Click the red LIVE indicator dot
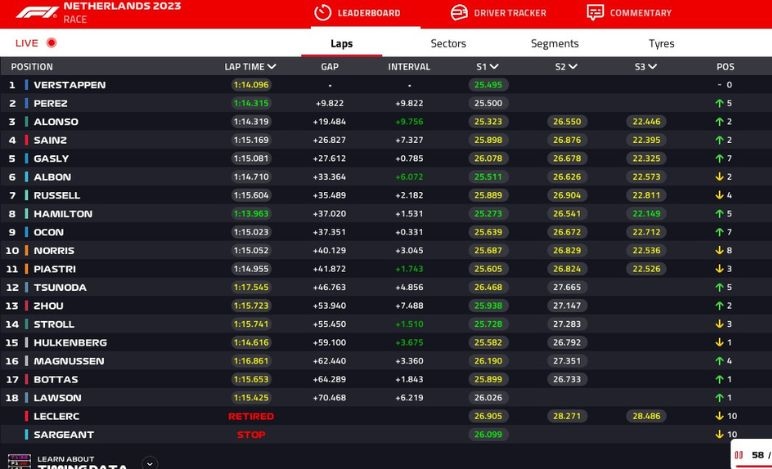 pos(51,43)
